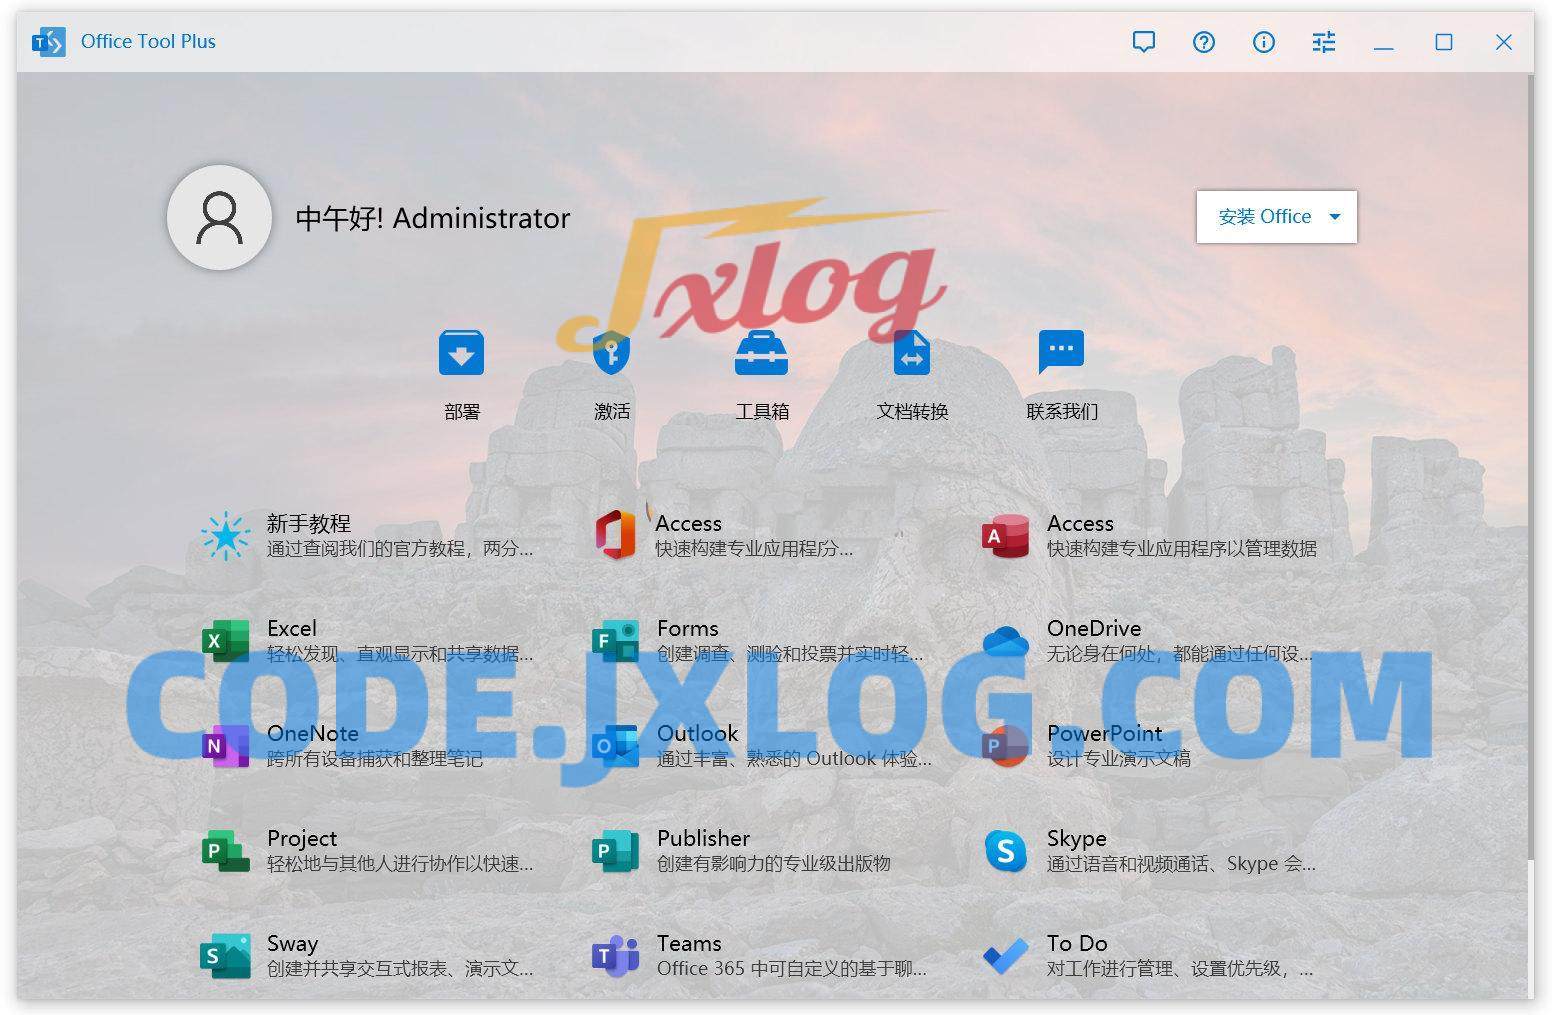
Task: Click the user avatar profile picture
Action: pos(219,218)
